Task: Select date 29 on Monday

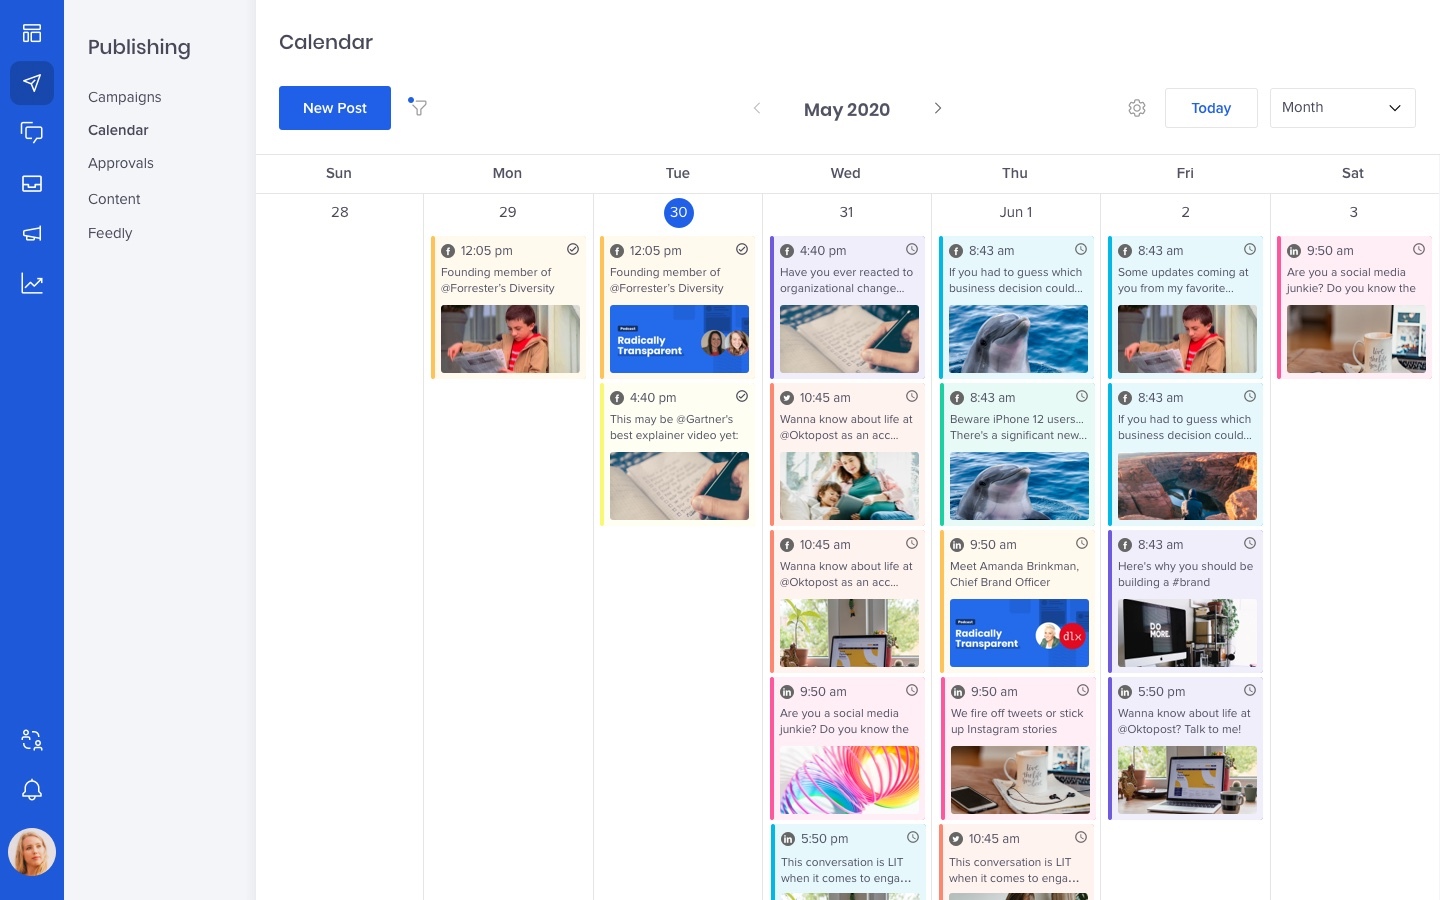Action: (508, 212)
